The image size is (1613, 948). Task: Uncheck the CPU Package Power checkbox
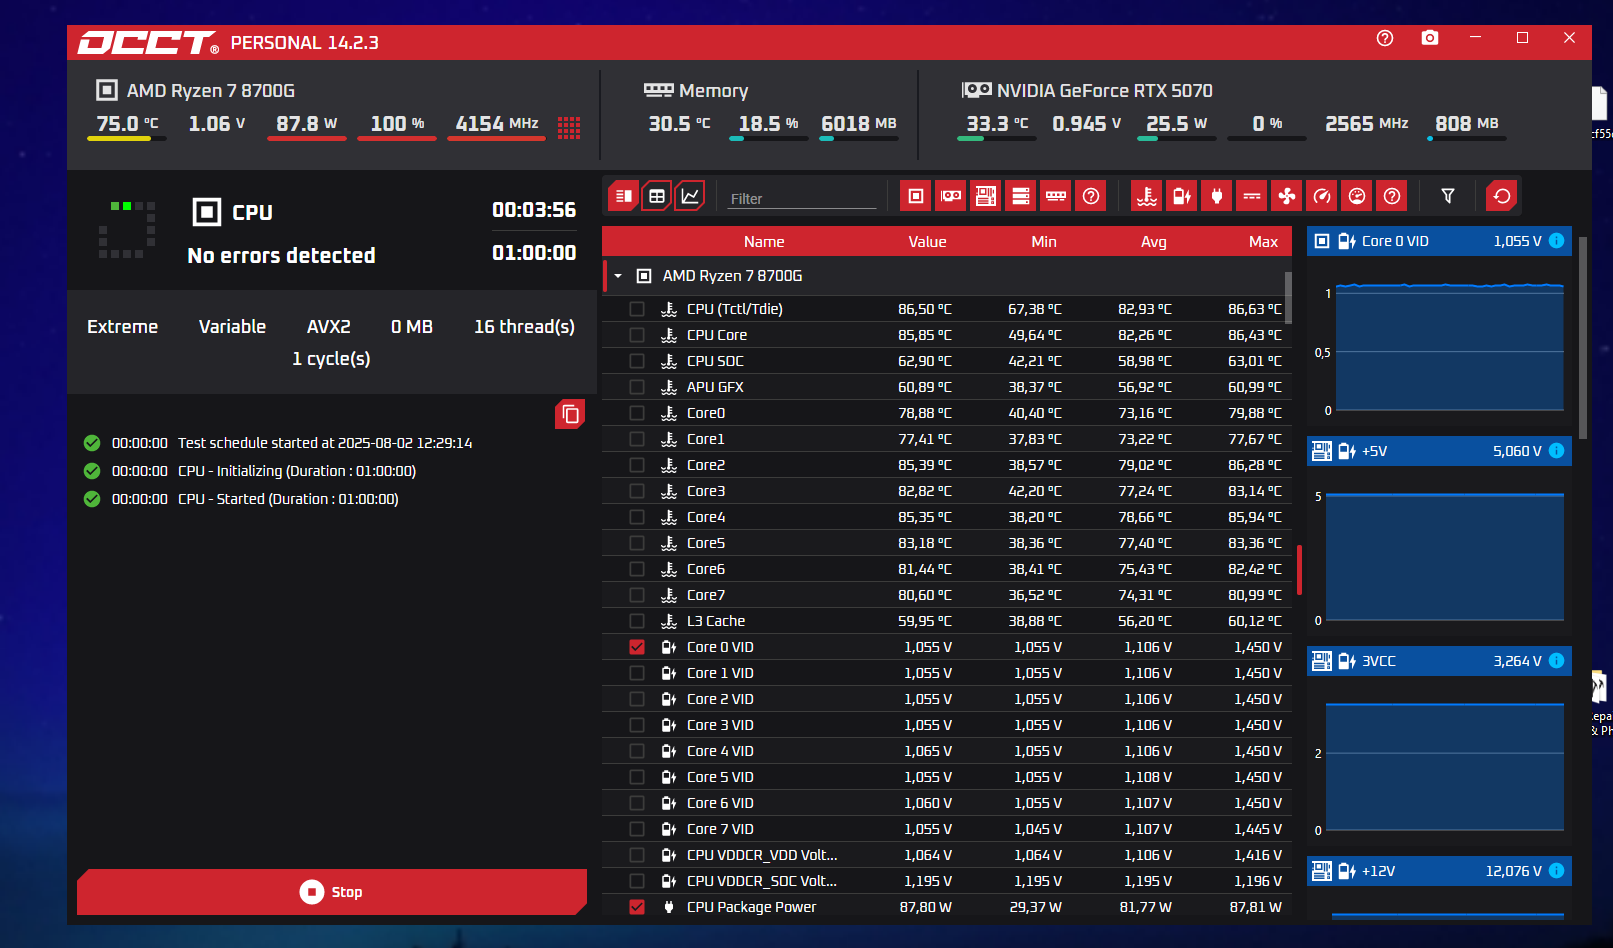tap(637, 907)
